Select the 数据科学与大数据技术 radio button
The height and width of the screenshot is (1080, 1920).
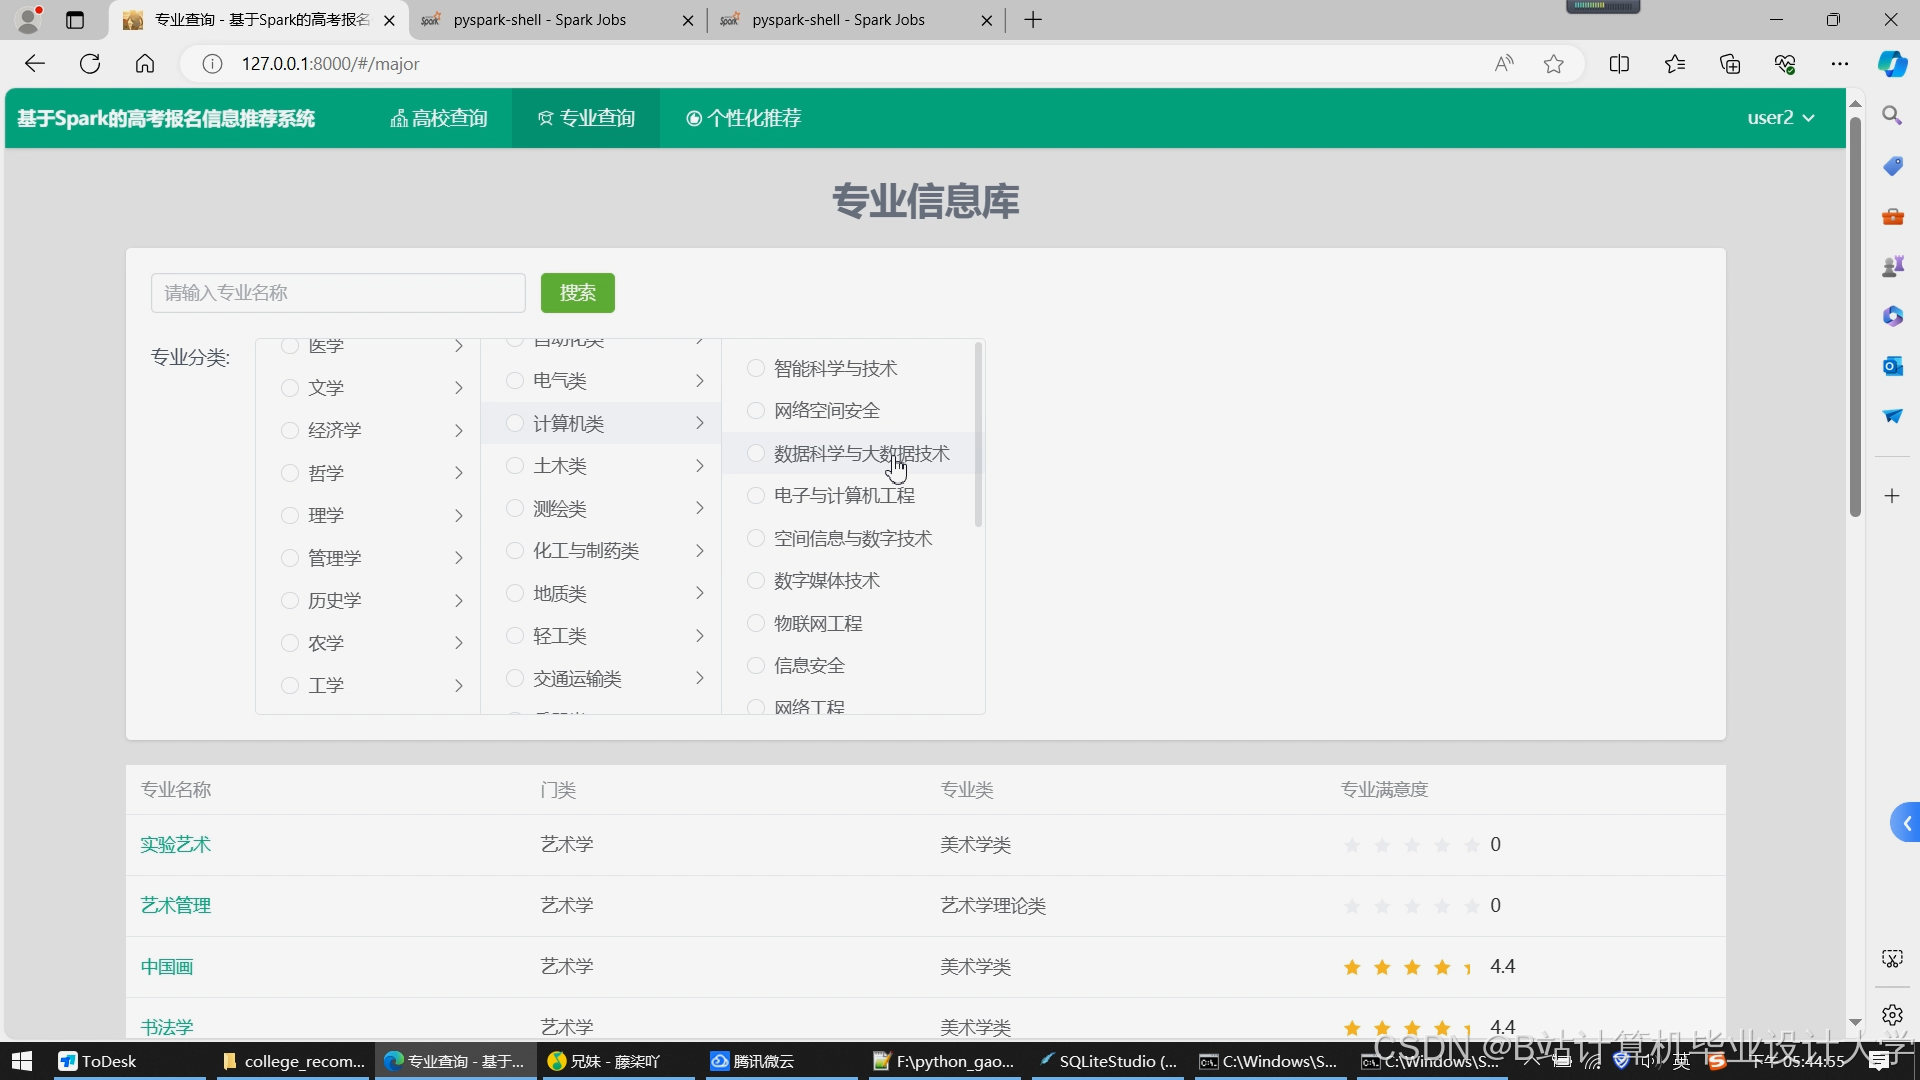[756, 453]
